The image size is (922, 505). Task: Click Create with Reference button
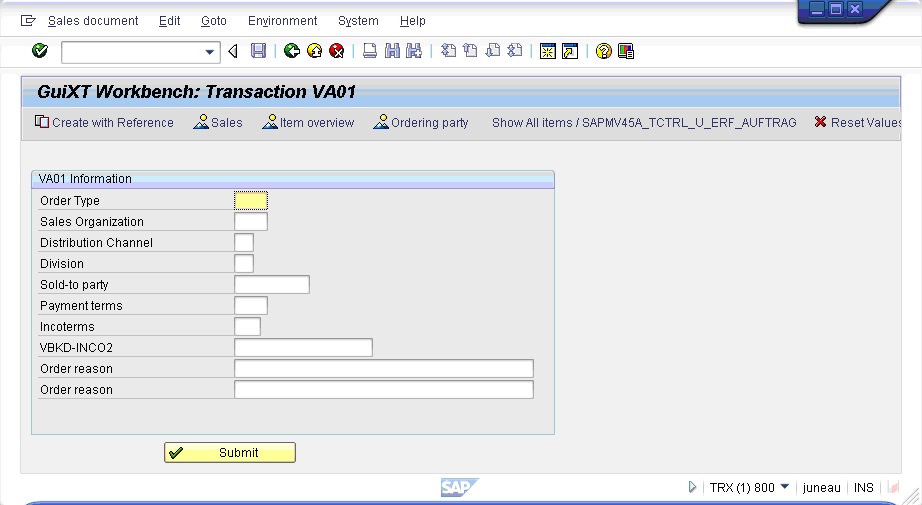104,122
